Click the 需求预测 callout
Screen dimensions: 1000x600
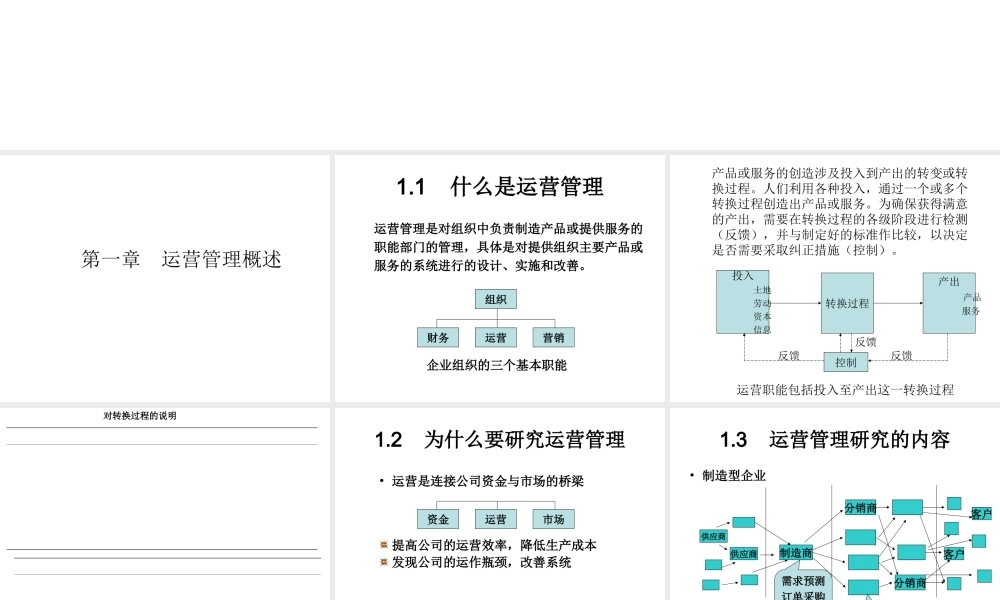click(x=803, y=581)
